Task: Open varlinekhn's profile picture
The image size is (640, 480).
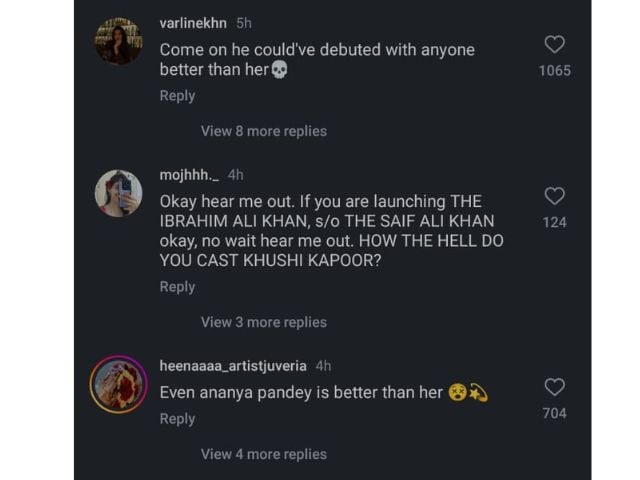Action: click(x=118, y=42)
